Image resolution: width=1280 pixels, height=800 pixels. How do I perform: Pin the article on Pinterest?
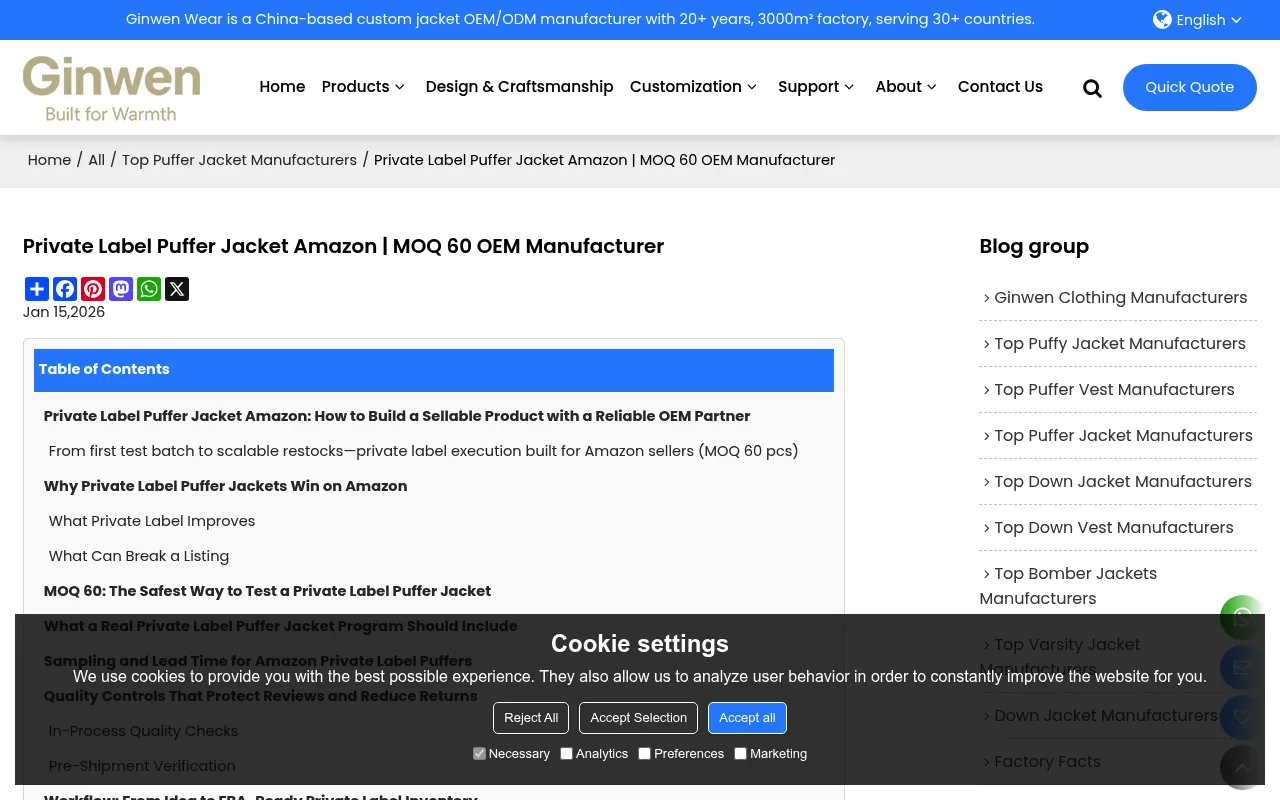click(x=93, y=289)
